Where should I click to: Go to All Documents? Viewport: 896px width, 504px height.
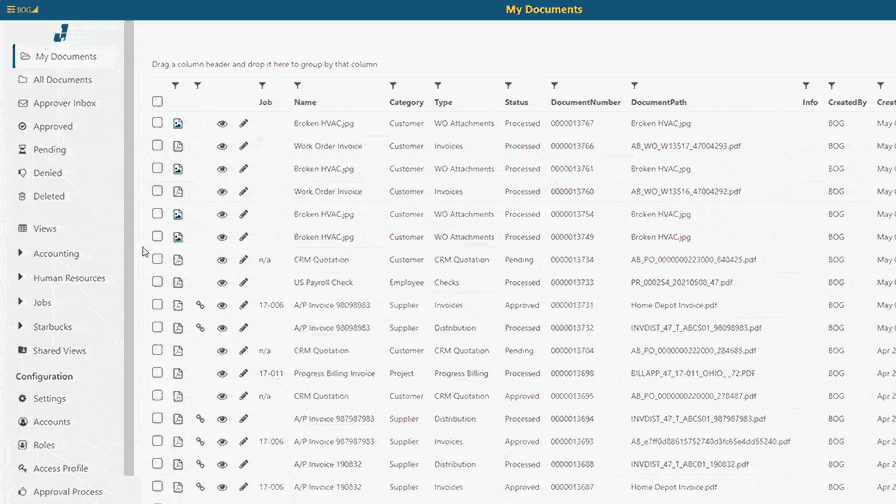pos(62,79)
